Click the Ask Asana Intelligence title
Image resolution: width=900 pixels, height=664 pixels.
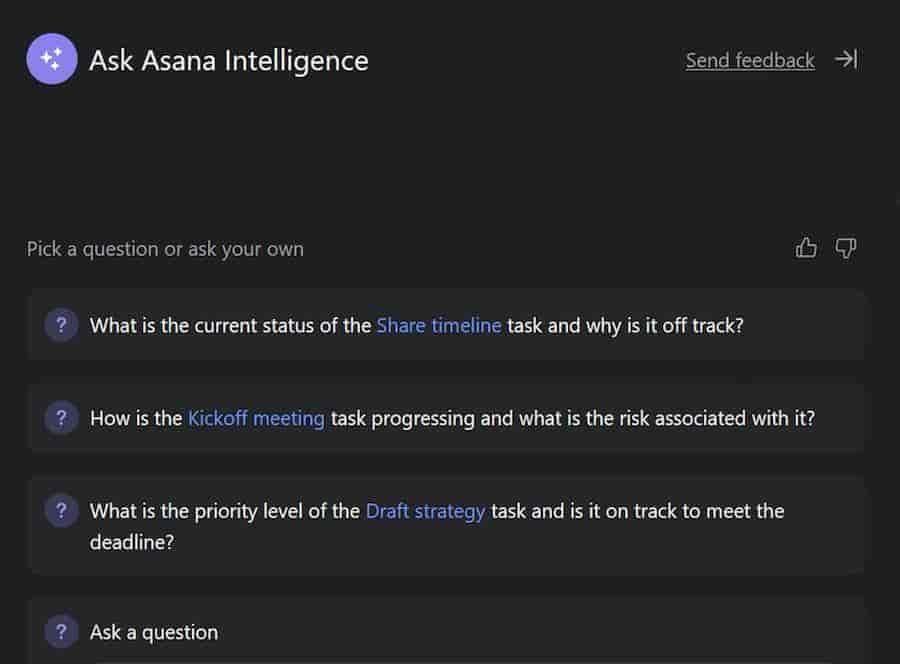pos(230,60)
